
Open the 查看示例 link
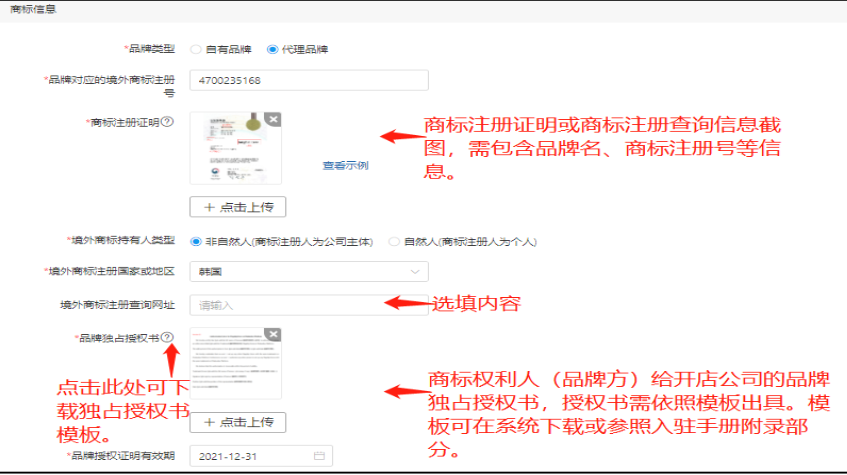click(x=345, y=165)
